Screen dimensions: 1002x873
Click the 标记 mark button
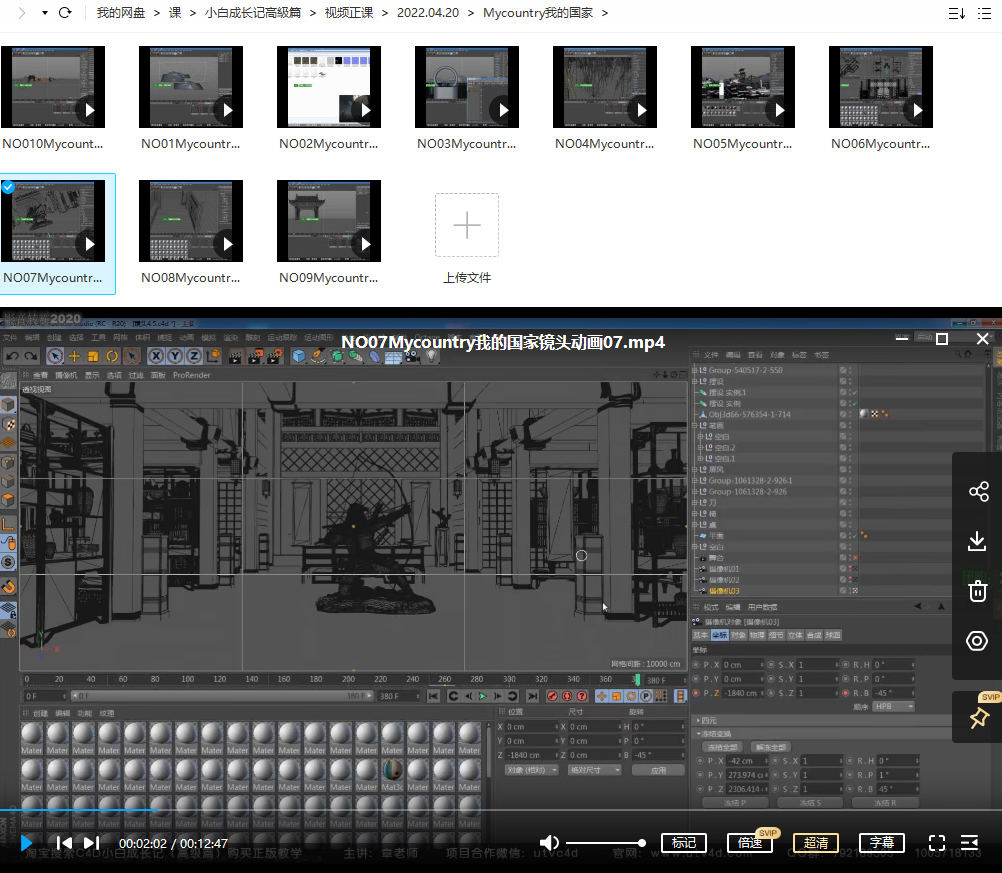point(684,843)
